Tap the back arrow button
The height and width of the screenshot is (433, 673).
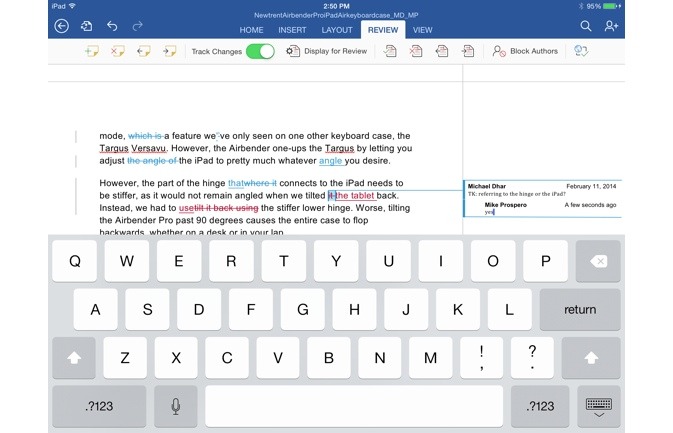click(x=62, y=26)
